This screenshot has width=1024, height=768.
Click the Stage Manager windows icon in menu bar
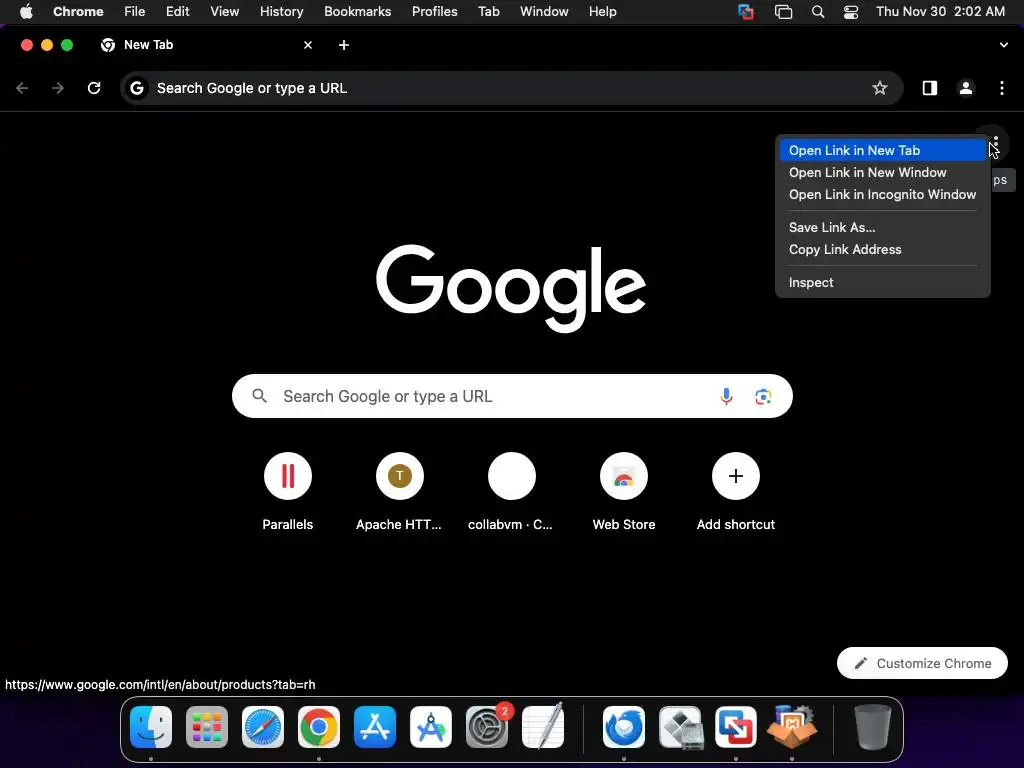click(x=783, y=12)
